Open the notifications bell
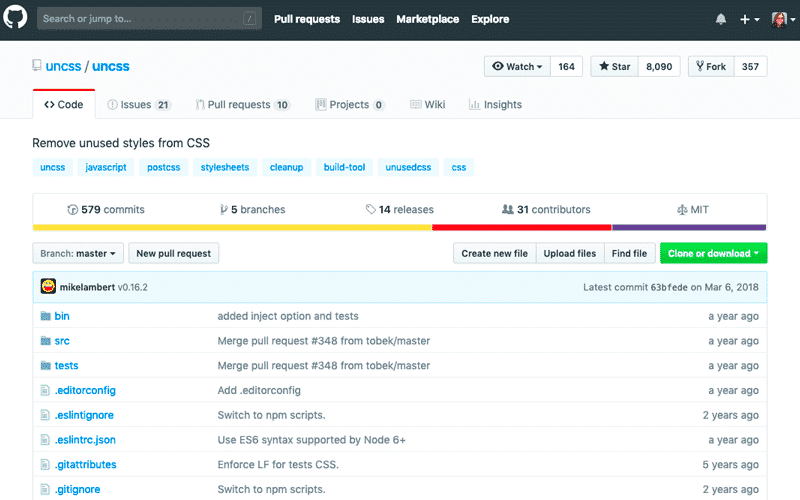The image size is (800, 500). click(721, 19)
